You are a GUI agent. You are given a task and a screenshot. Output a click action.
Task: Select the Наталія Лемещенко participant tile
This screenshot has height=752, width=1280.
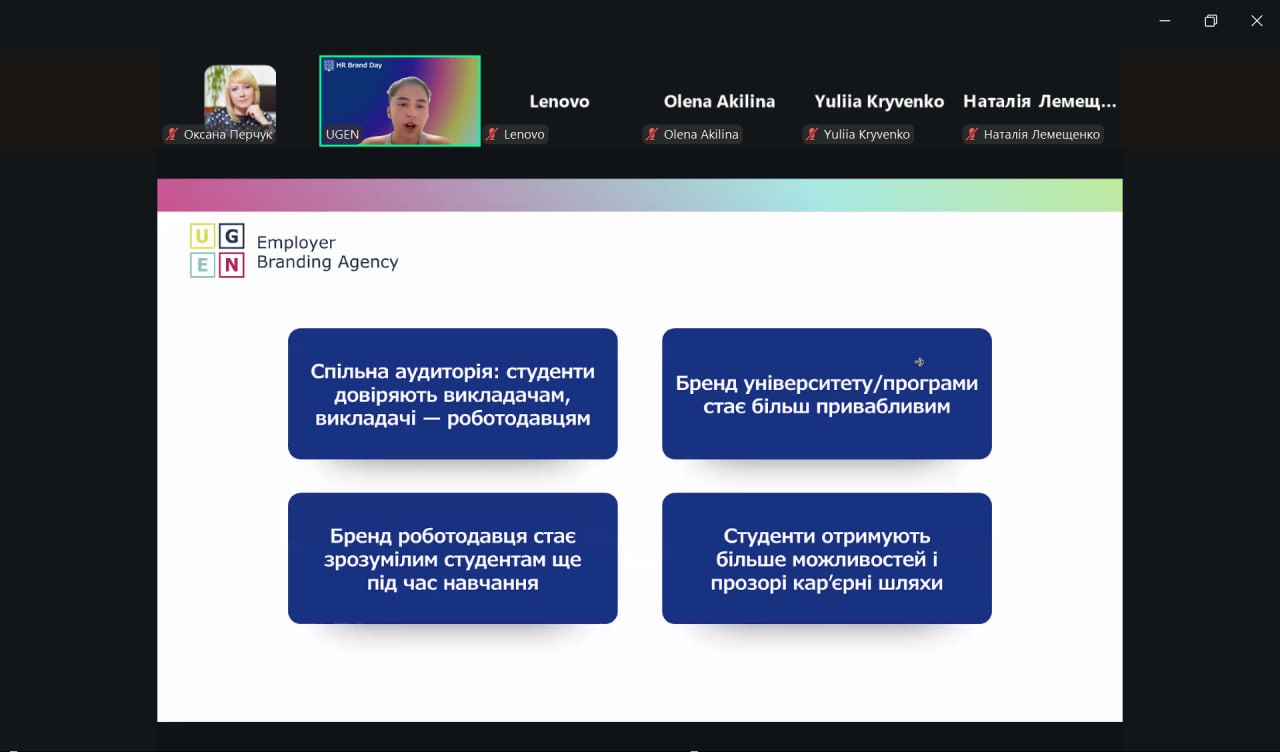[1039, 102]
